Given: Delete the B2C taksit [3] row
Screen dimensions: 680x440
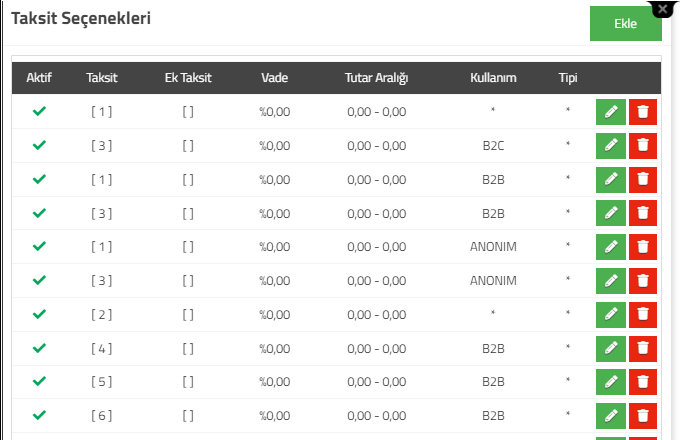Looking at the screenshot, I should 643,146.
